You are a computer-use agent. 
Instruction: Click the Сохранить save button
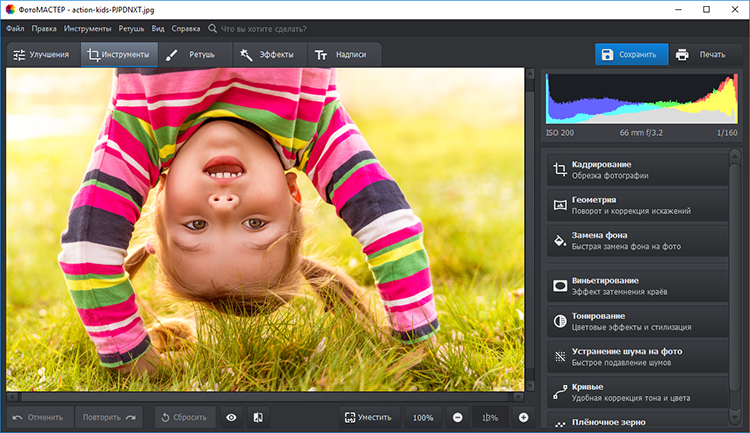point(632,55)
